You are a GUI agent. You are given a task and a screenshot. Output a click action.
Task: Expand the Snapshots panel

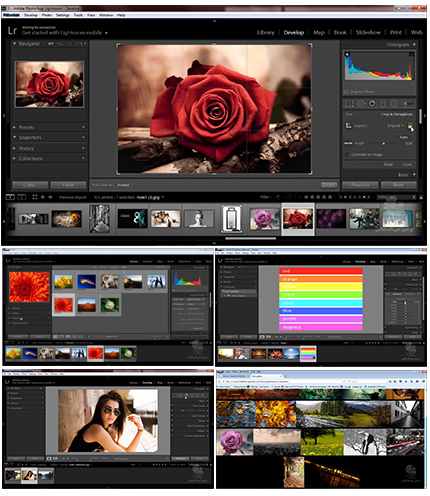tap(15, 137)
